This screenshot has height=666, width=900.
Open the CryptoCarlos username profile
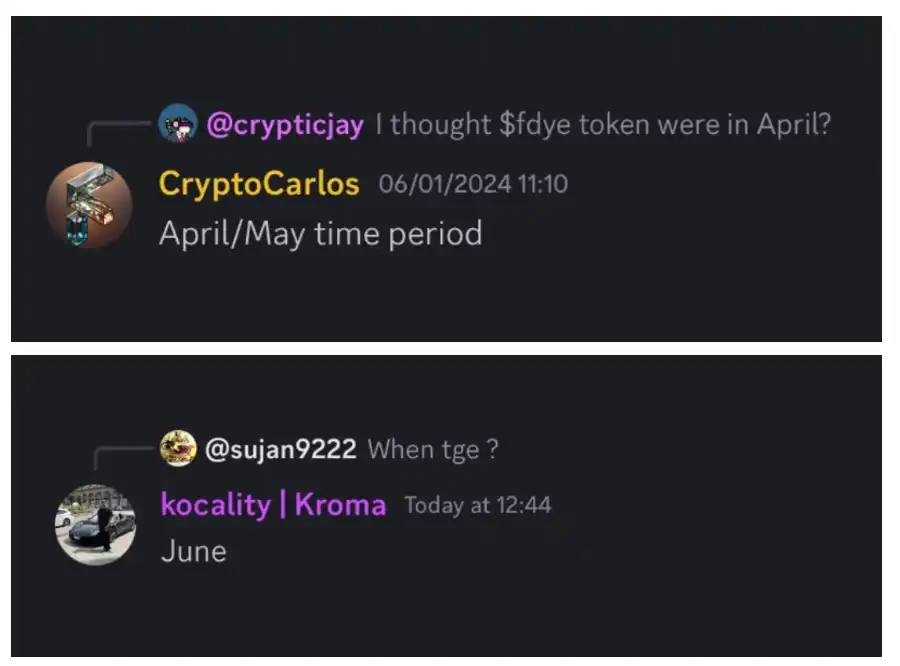[x=258, y=184]
